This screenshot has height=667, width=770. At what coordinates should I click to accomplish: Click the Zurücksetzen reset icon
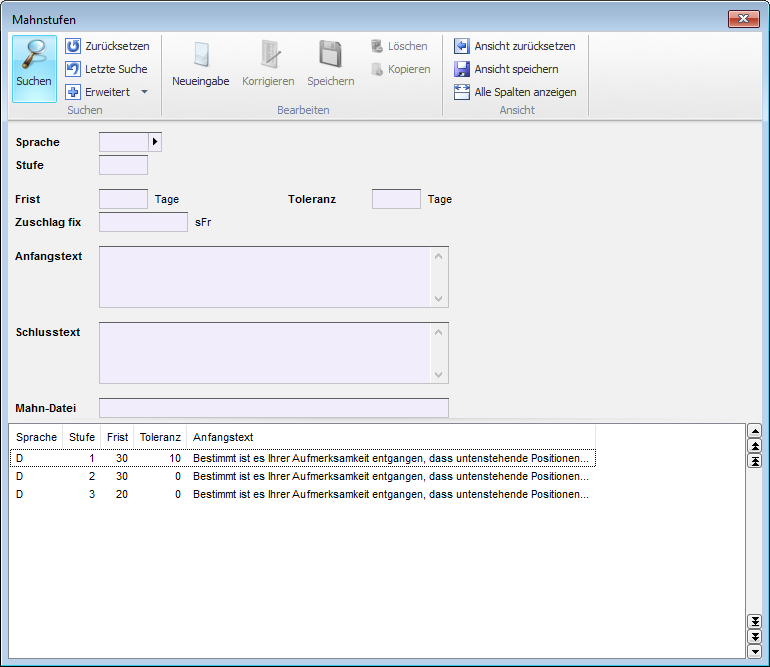73,46
